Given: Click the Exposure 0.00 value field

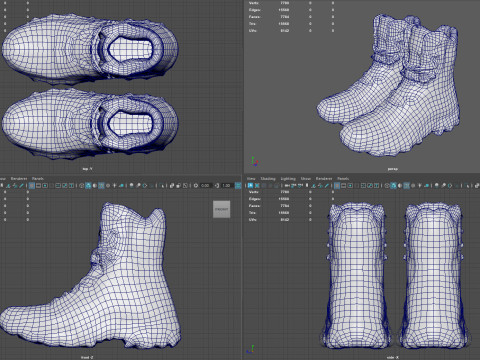Looking at the screenshot, I should point(205,185).
